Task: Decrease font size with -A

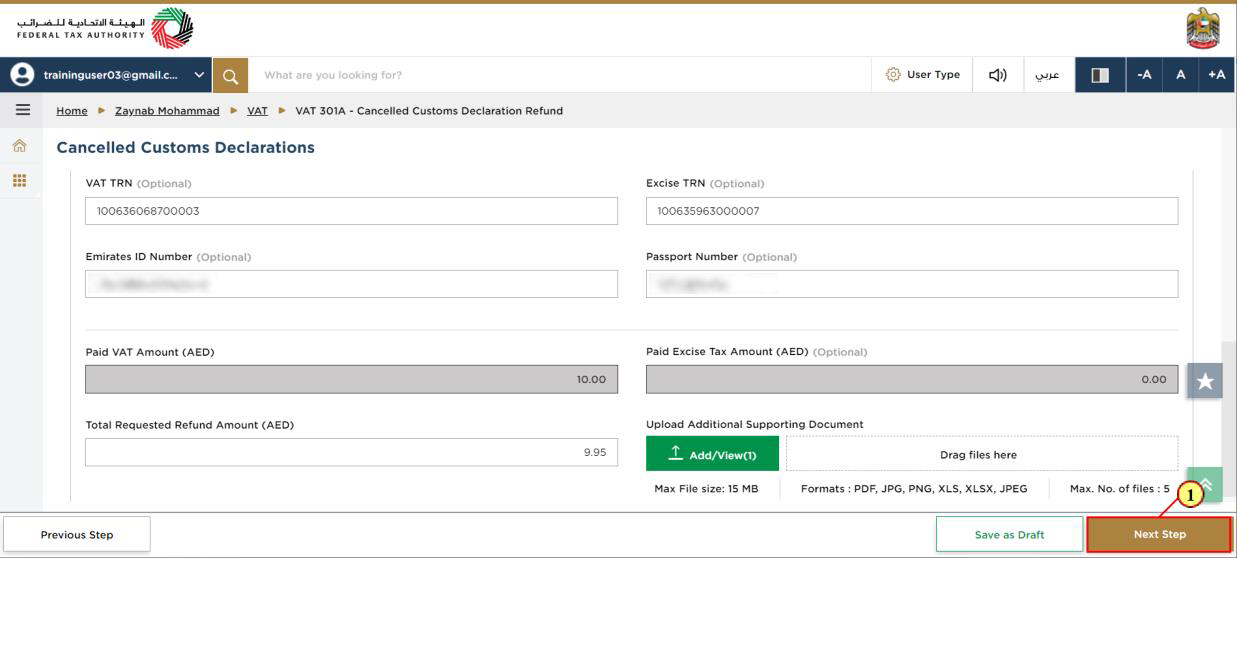Action: 1144,75
